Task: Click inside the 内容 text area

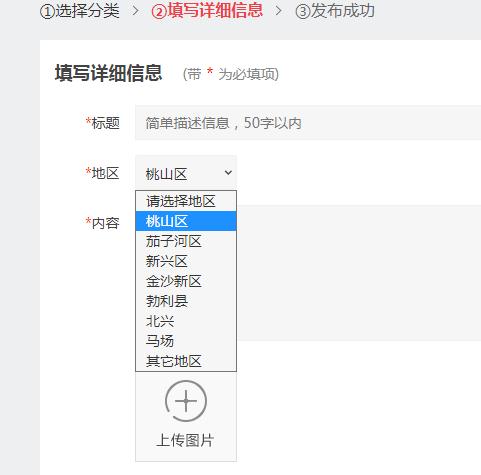Action: (x=359, y=273)
